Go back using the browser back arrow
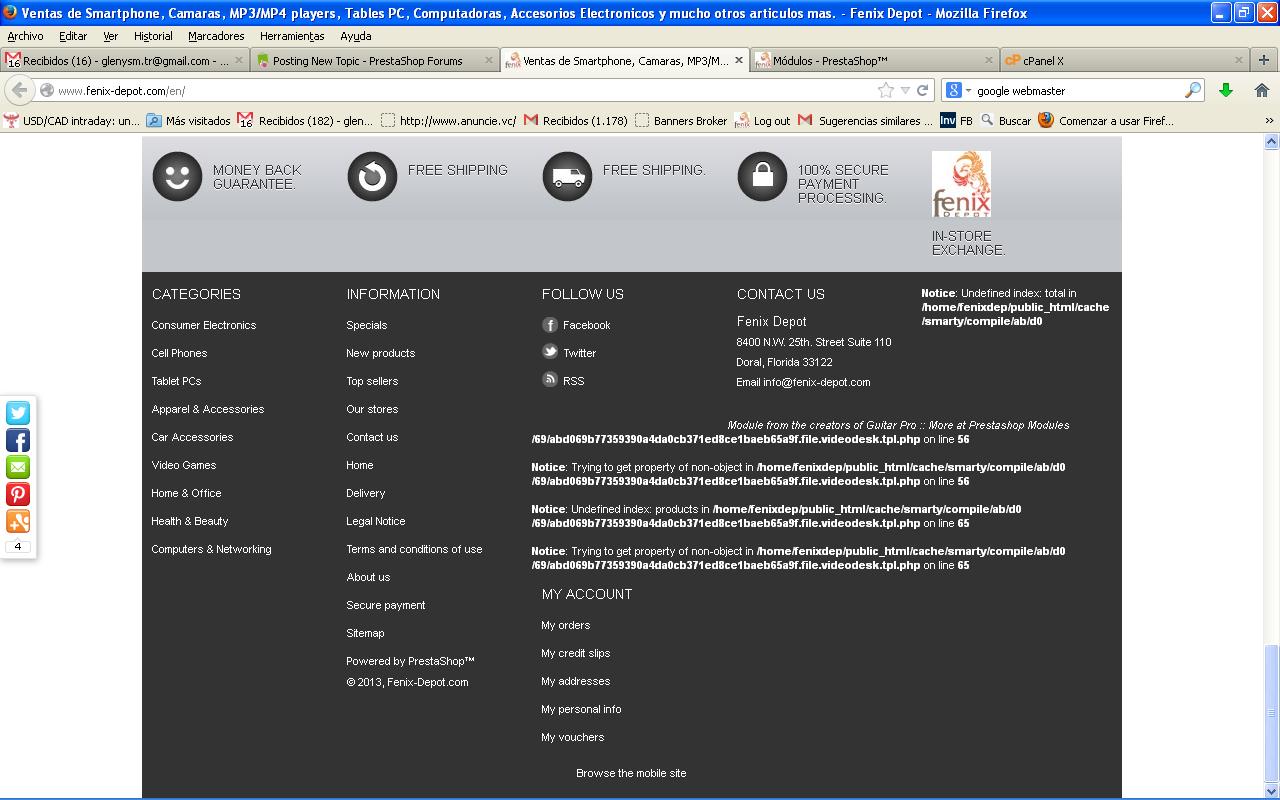Screen dimensions: 1280x800 point(19,90)
